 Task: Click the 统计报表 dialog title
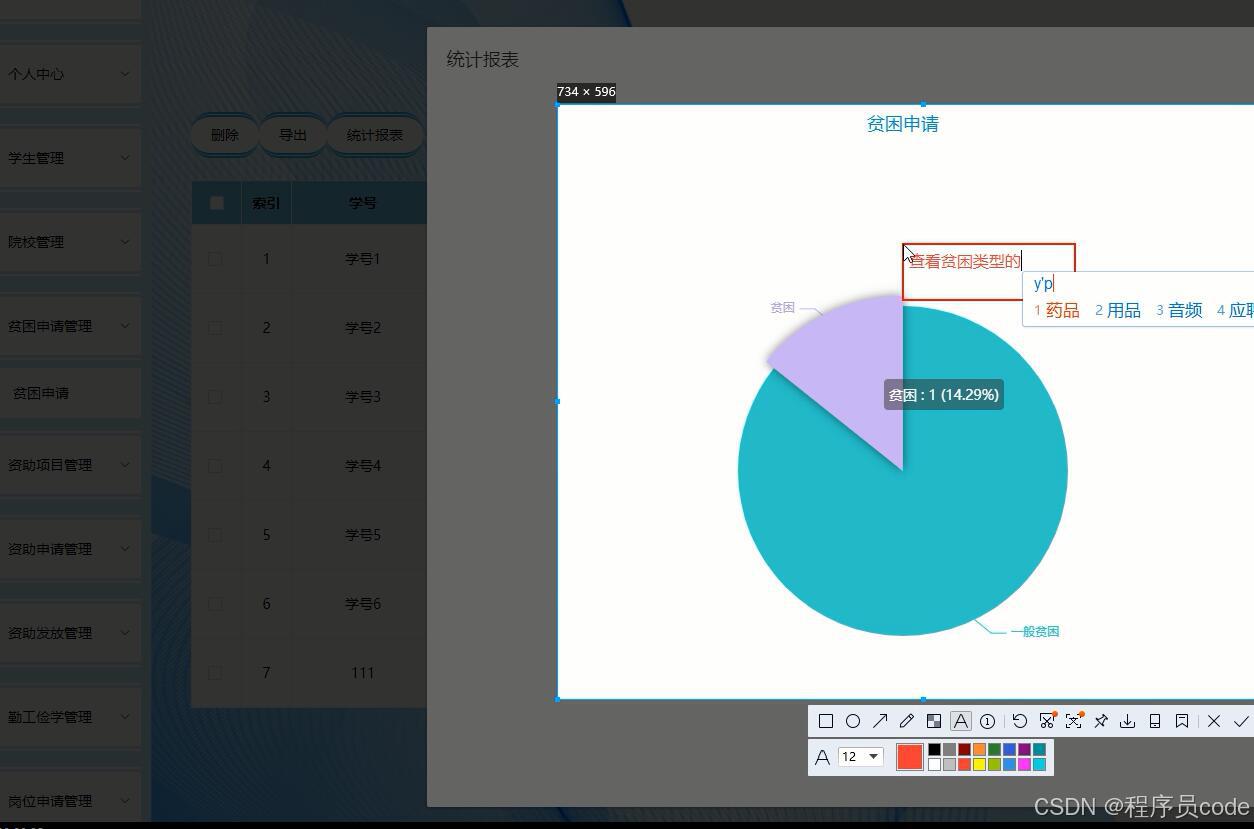[x=483, y=60]
